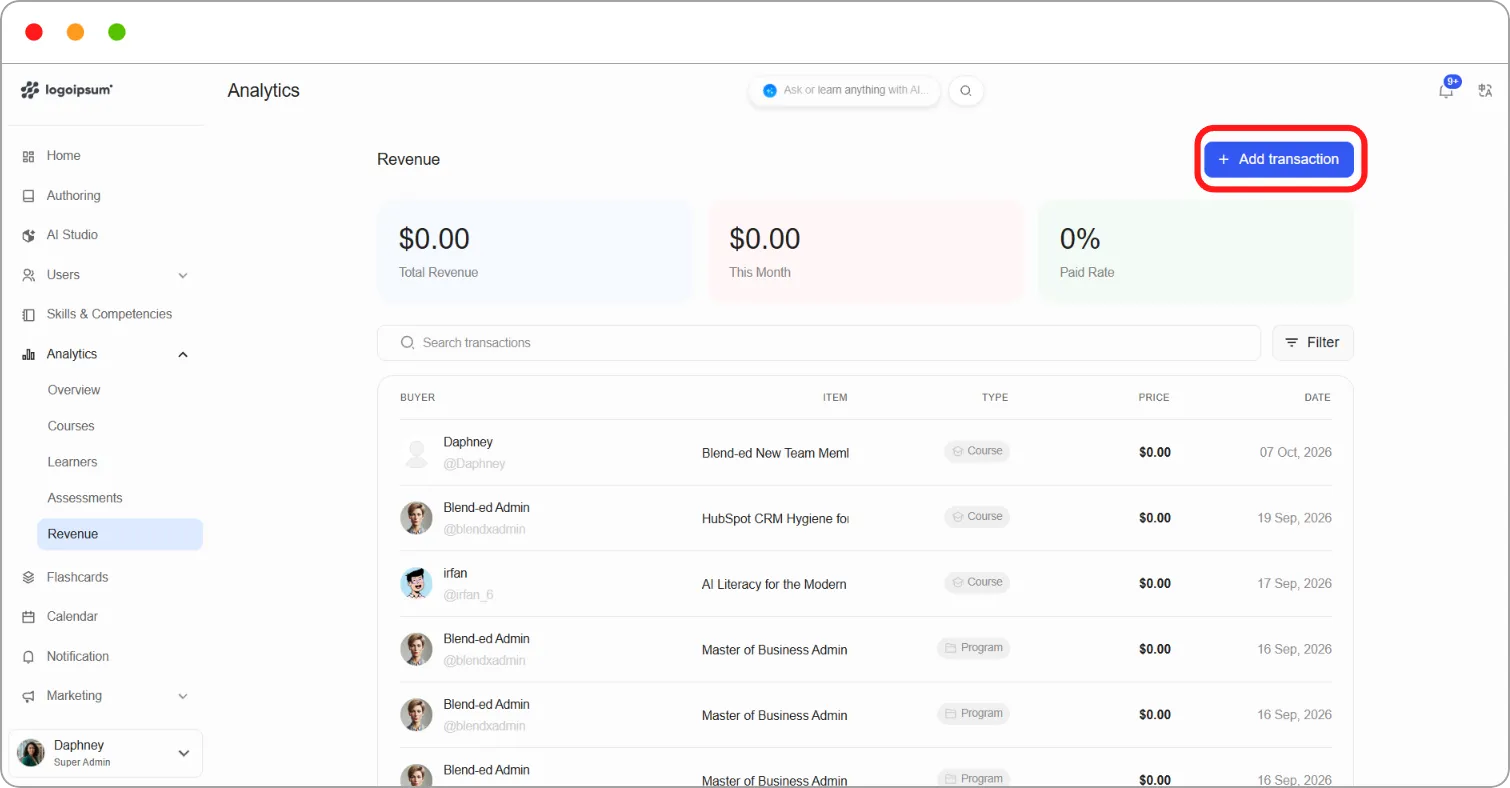Click irfan's avatar in the table
1510x788 pixels.
click(x=417, y=584)
